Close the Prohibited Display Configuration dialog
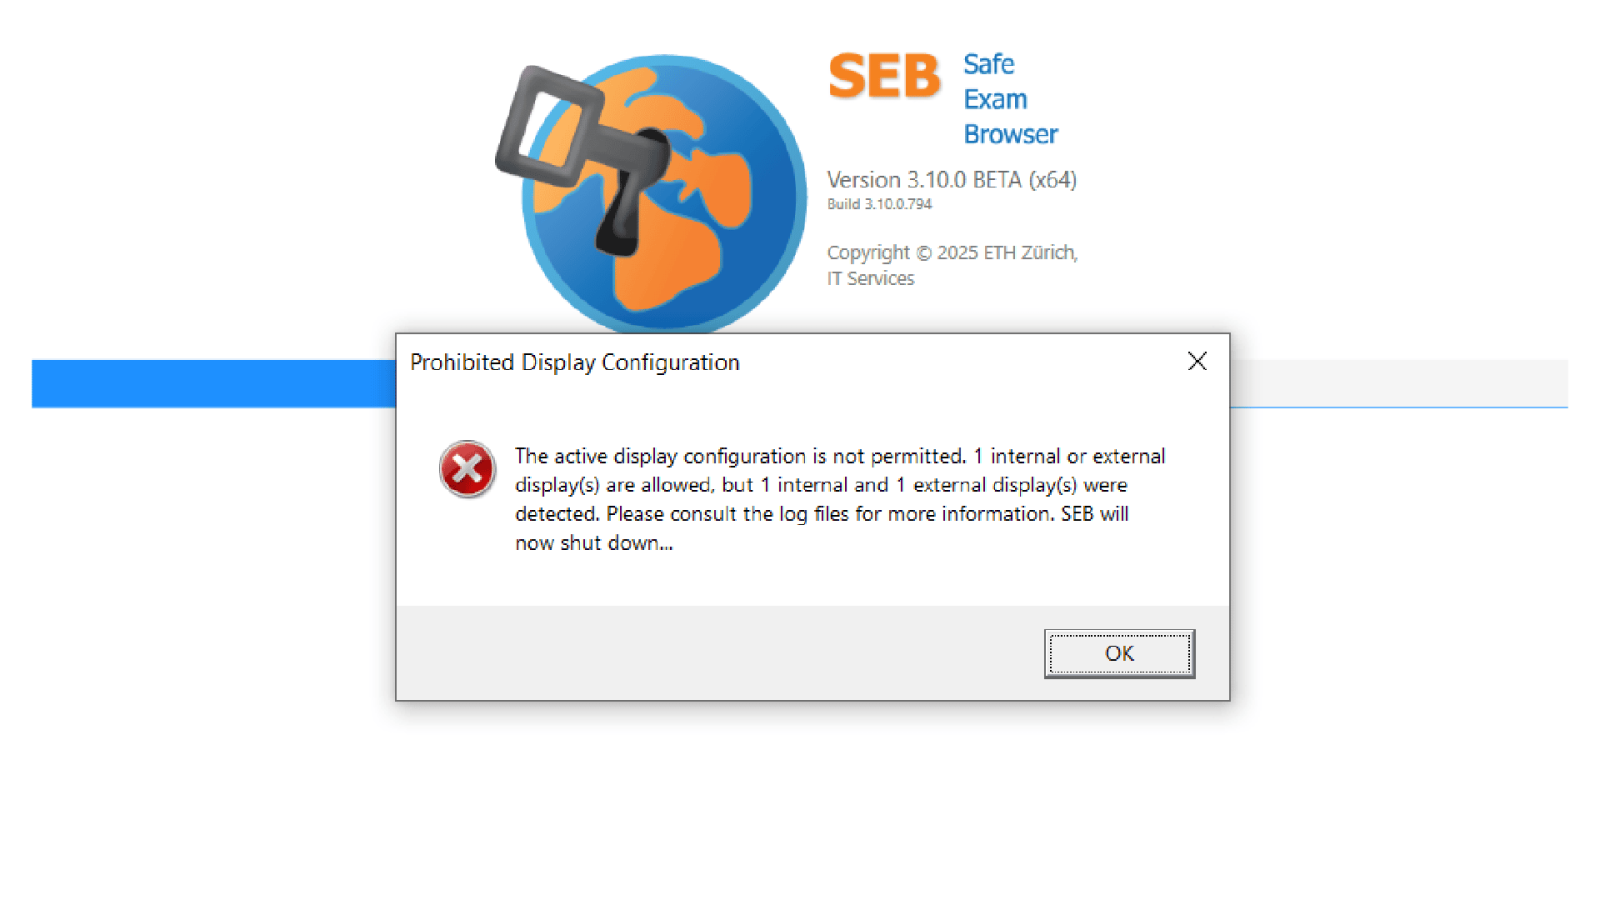The width and height of the screenshot is (1600, 900). [x=1197, y=361]
